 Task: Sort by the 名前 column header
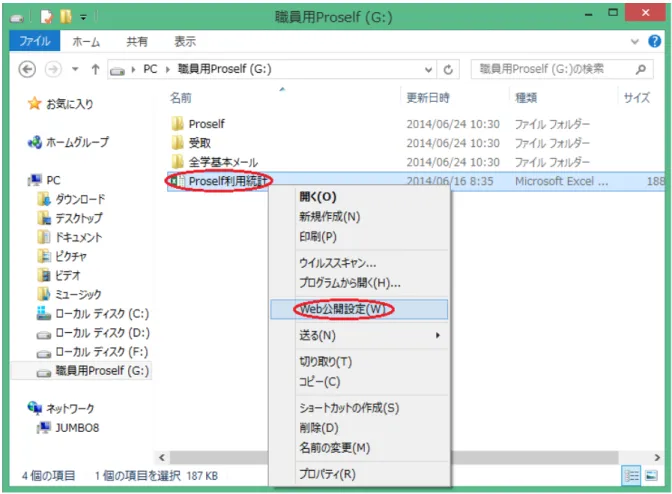point(181,98)
